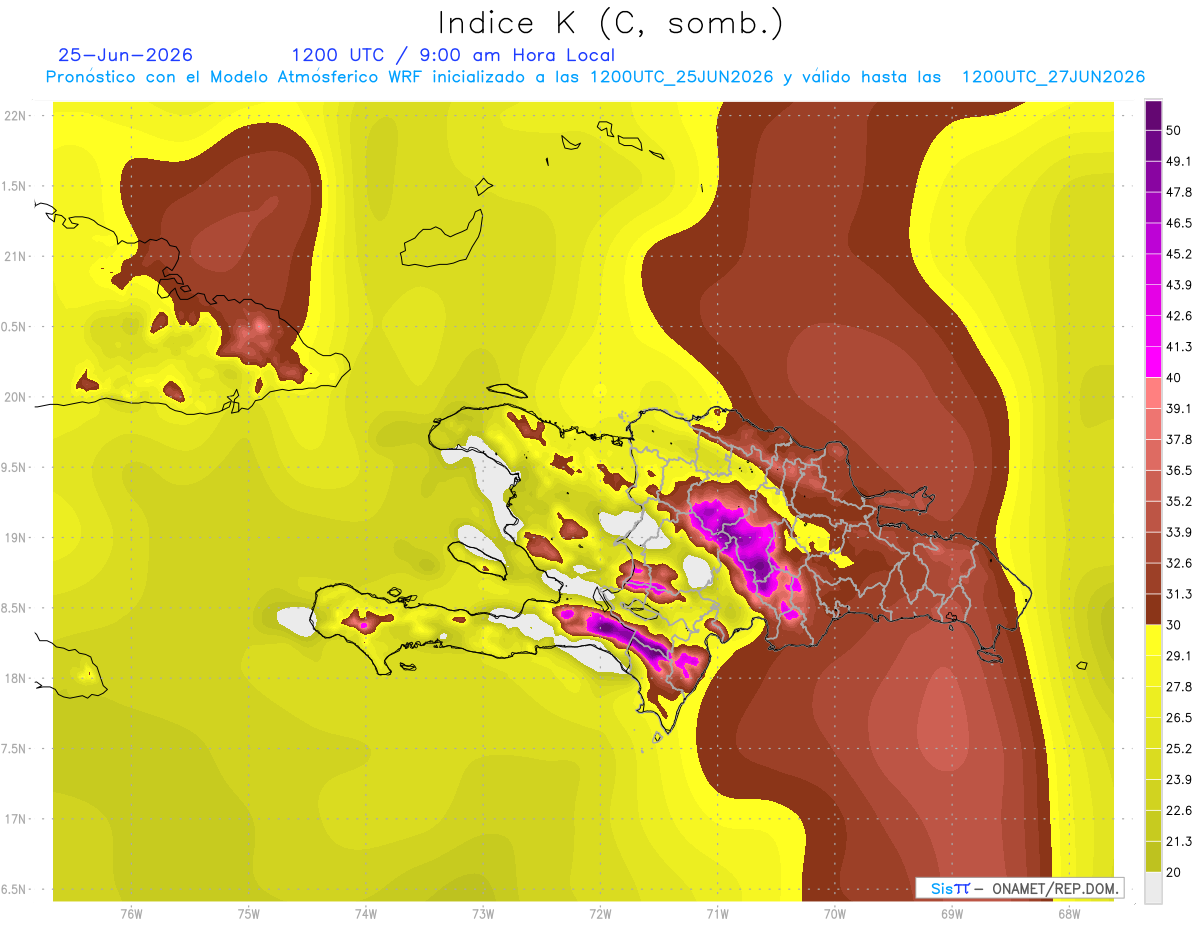
Task: Select the legend value '26.5'
Action: click(1178, 718)
